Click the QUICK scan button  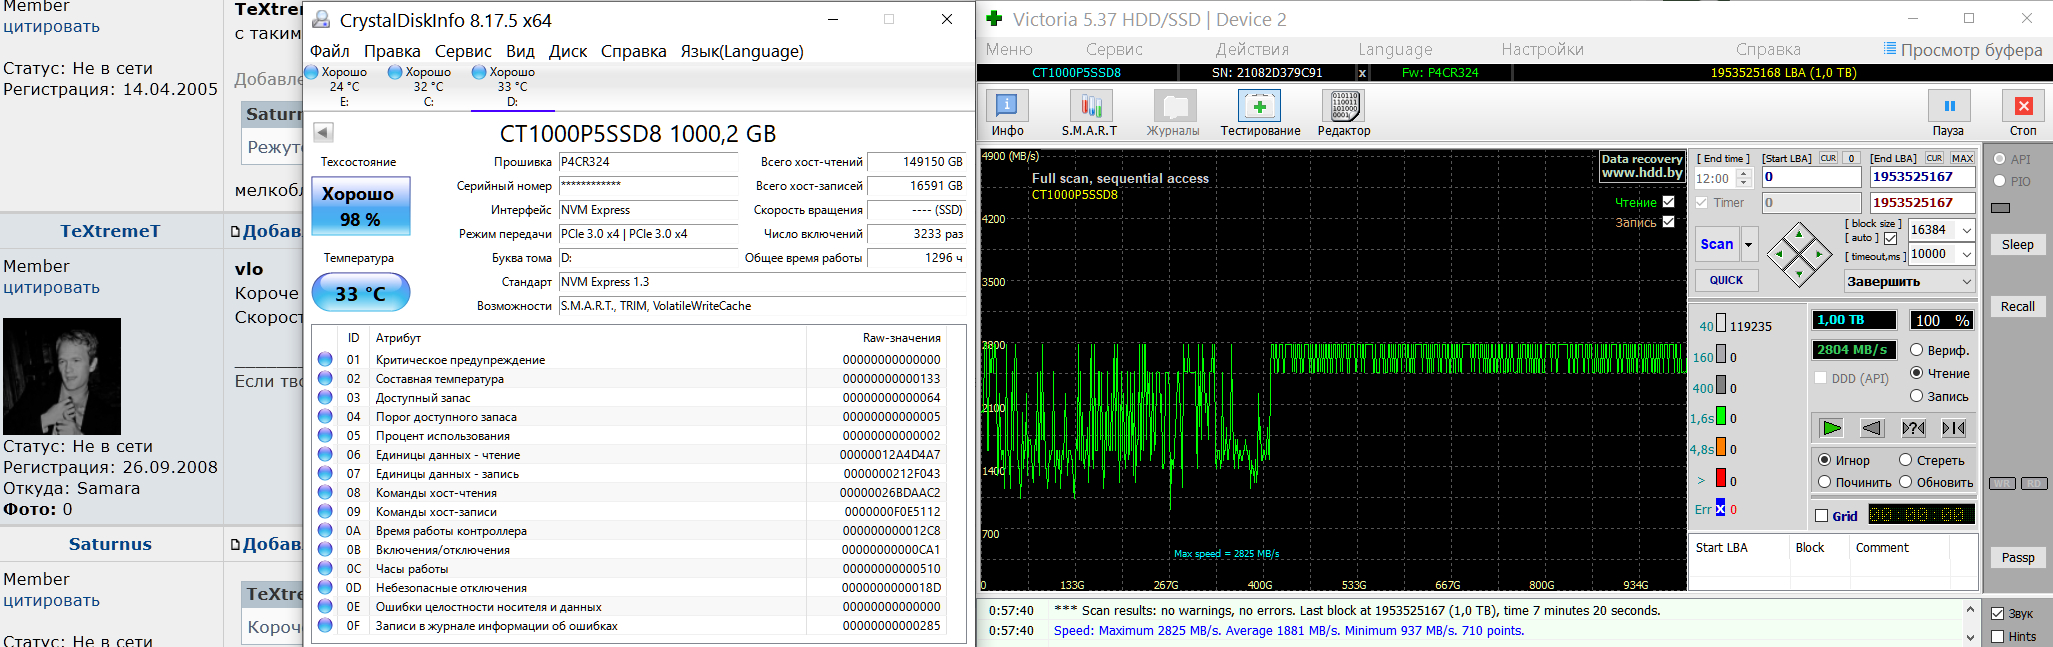(x=1726, y=281)
